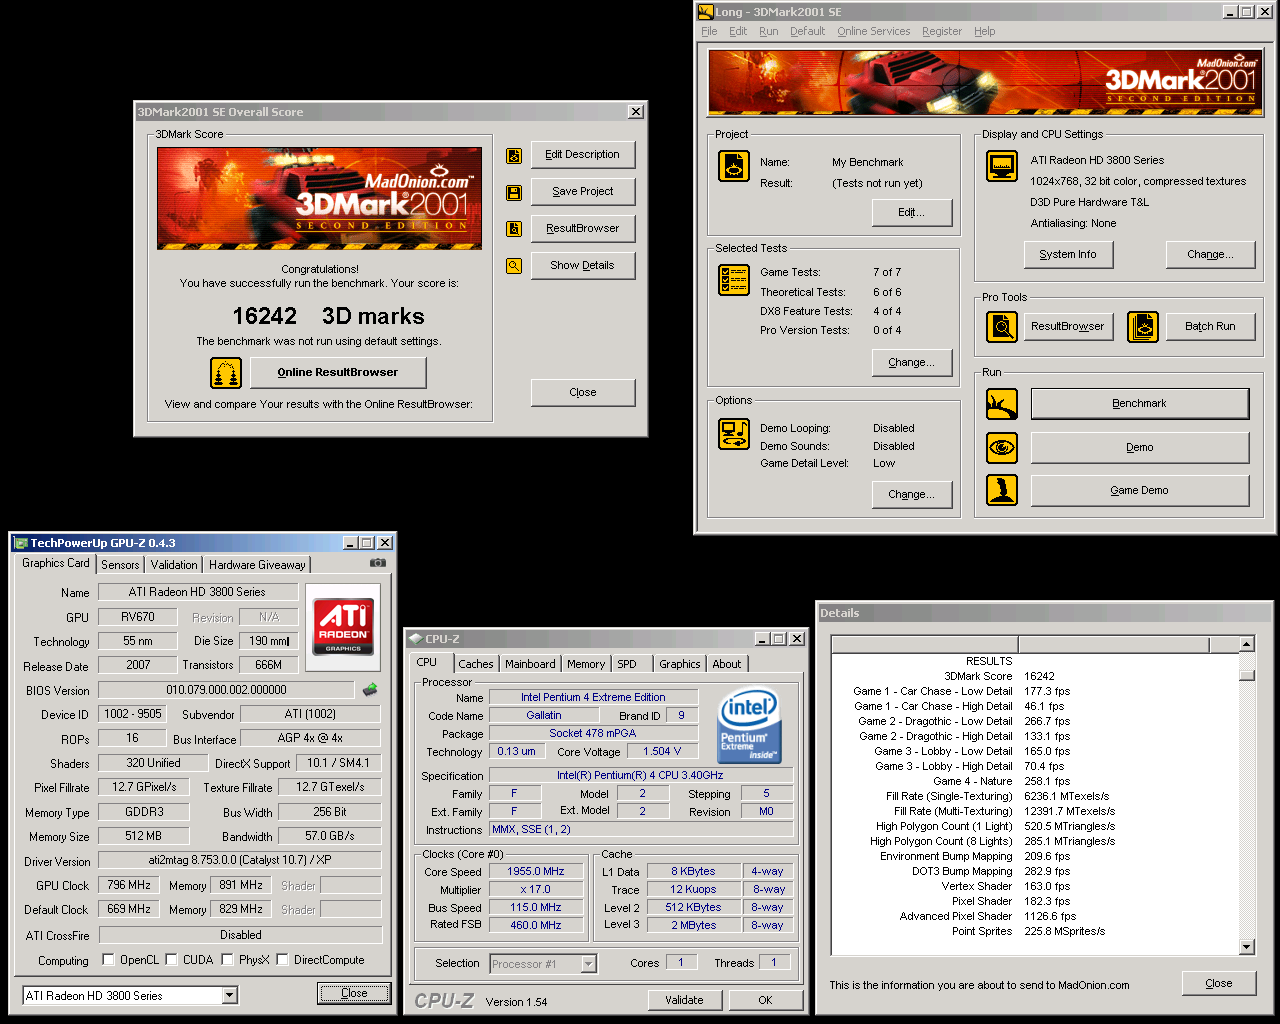Enable the PhysX checkbox in GPU-Z
Image resolution: width=1280 pixels, height=1024 pixels.
[x=228, y=960]
